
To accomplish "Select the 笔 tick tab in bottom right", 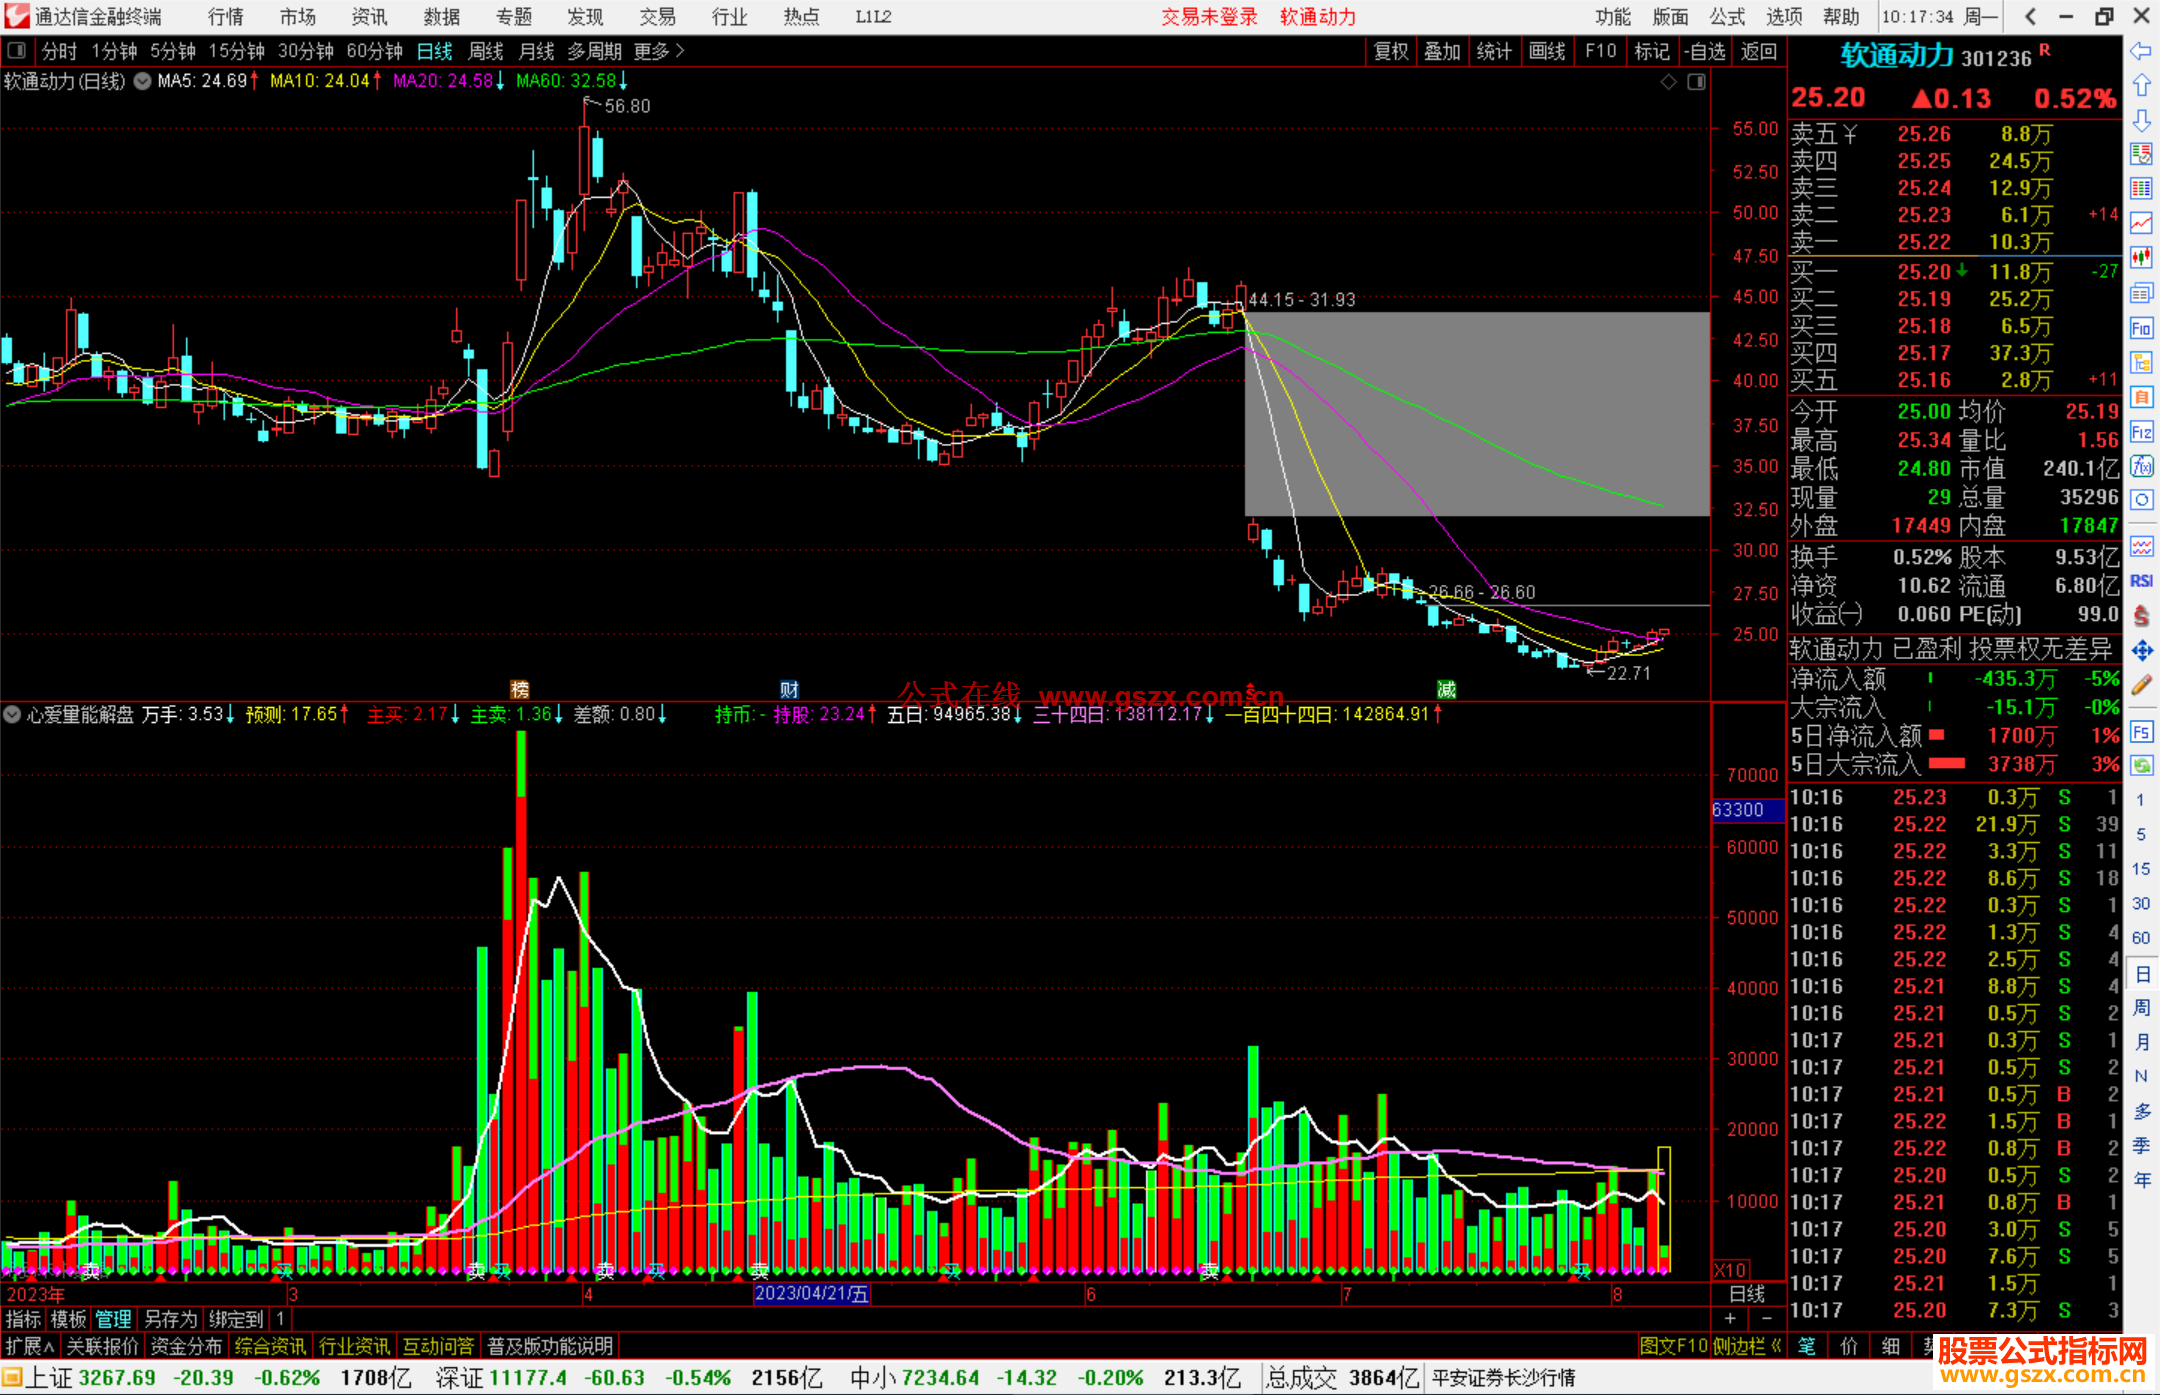I will click(1807, 1346).
